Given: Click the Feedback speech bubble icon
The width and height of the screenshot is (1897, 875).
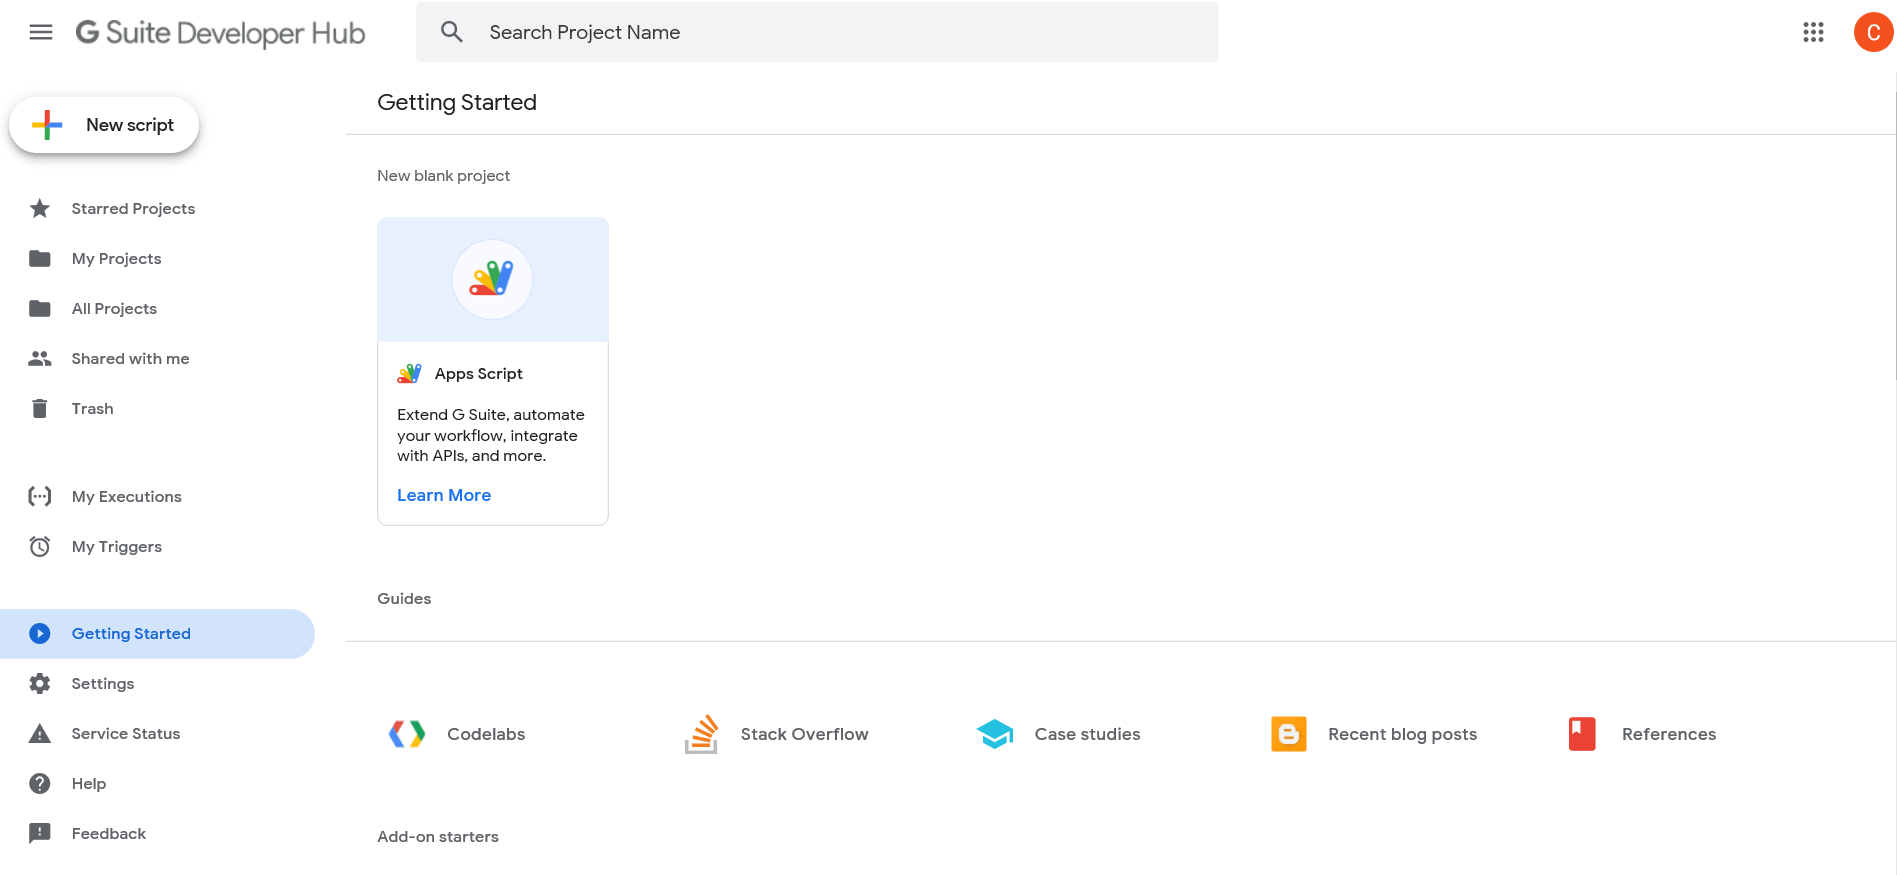Looking at the screenshot, I should [x=40, y=833].
